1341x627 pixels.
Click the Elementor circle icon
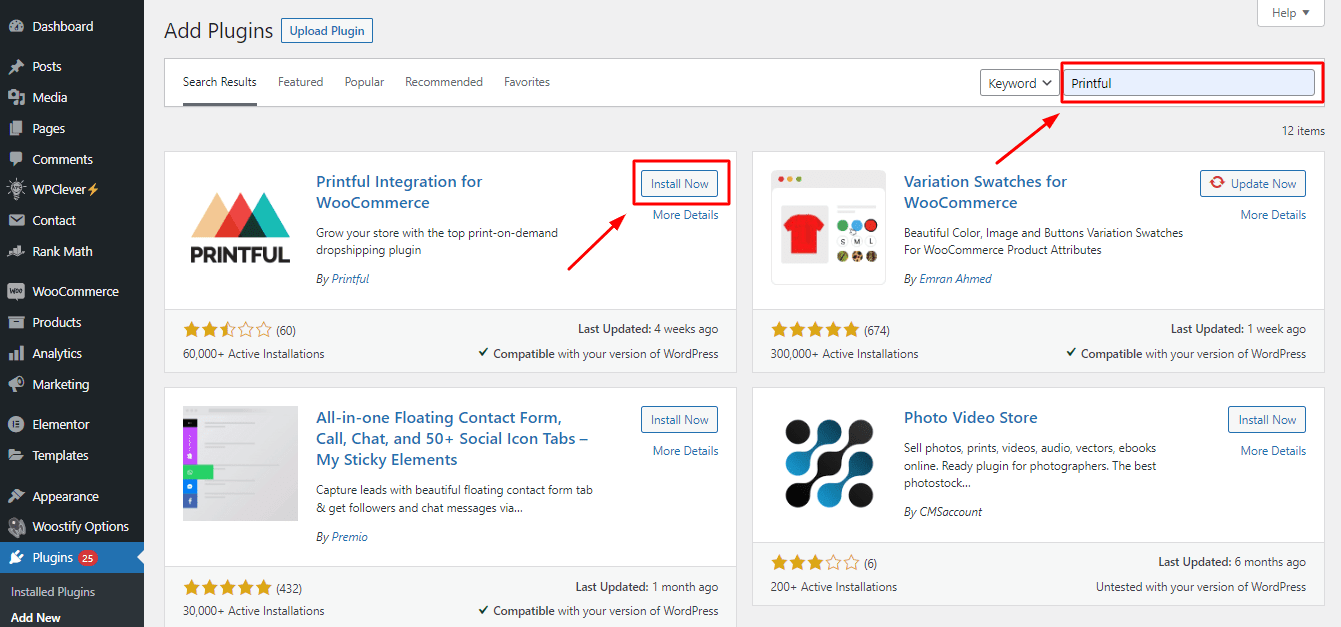(16, 424)
